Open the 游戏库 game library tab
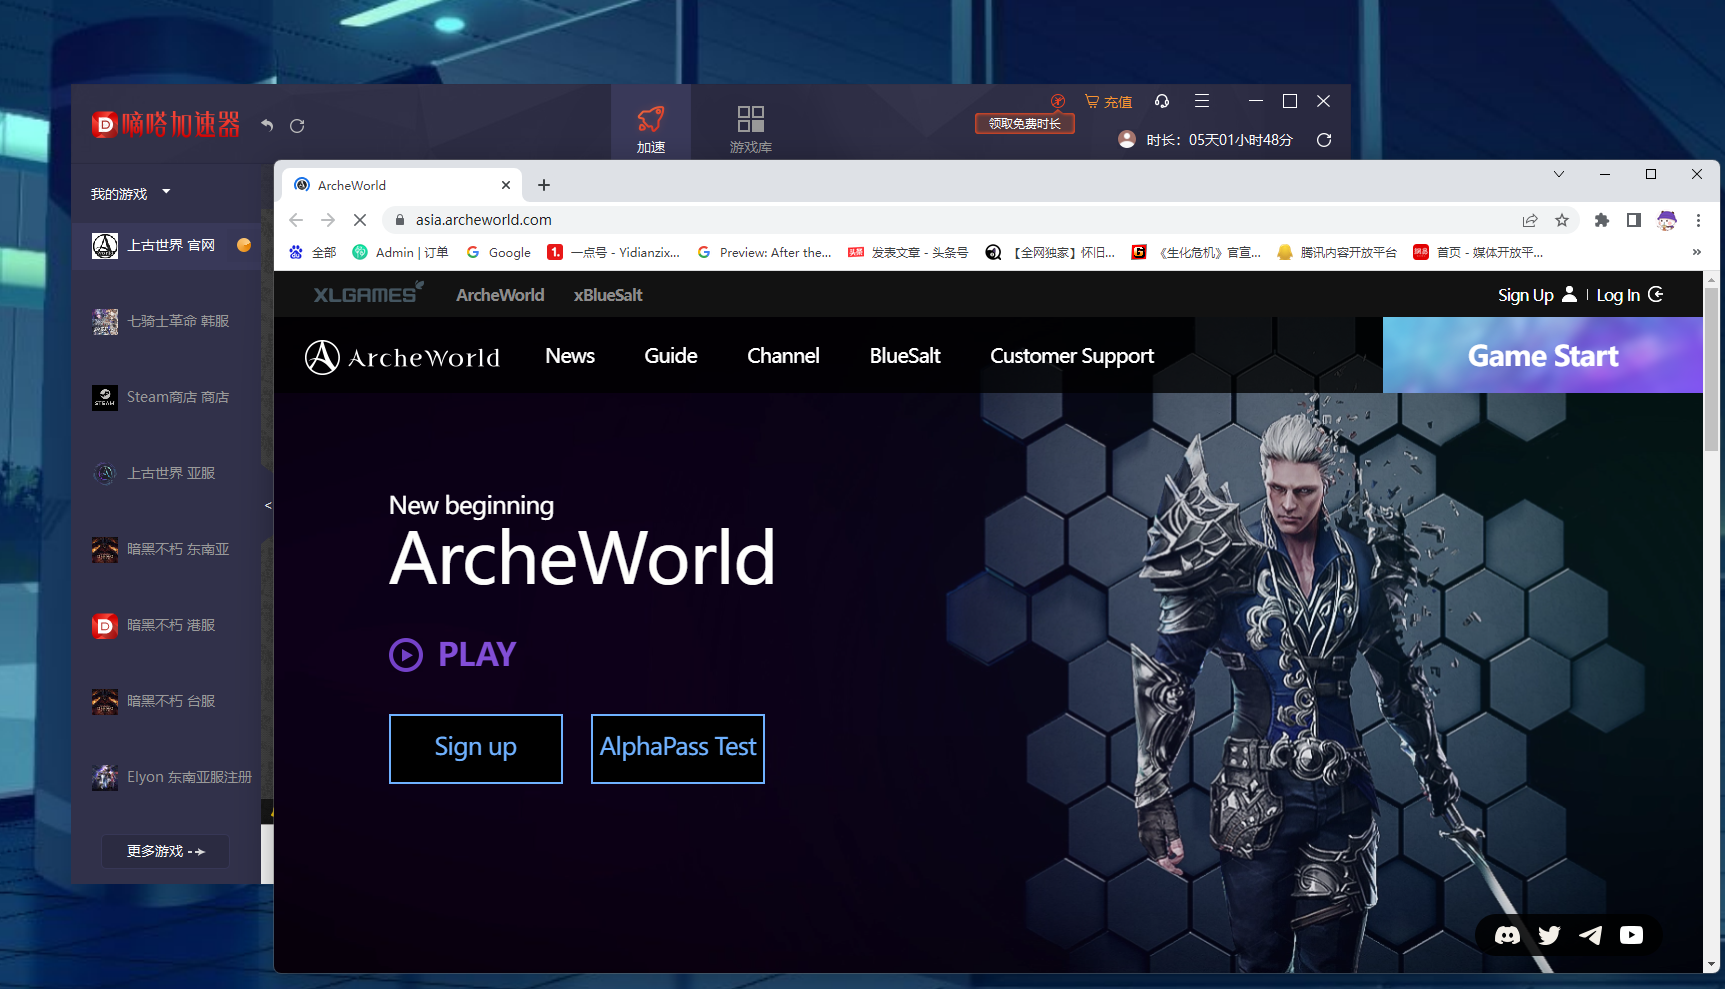The height and width of the screenshot is (989, 1725). point(750,129)
